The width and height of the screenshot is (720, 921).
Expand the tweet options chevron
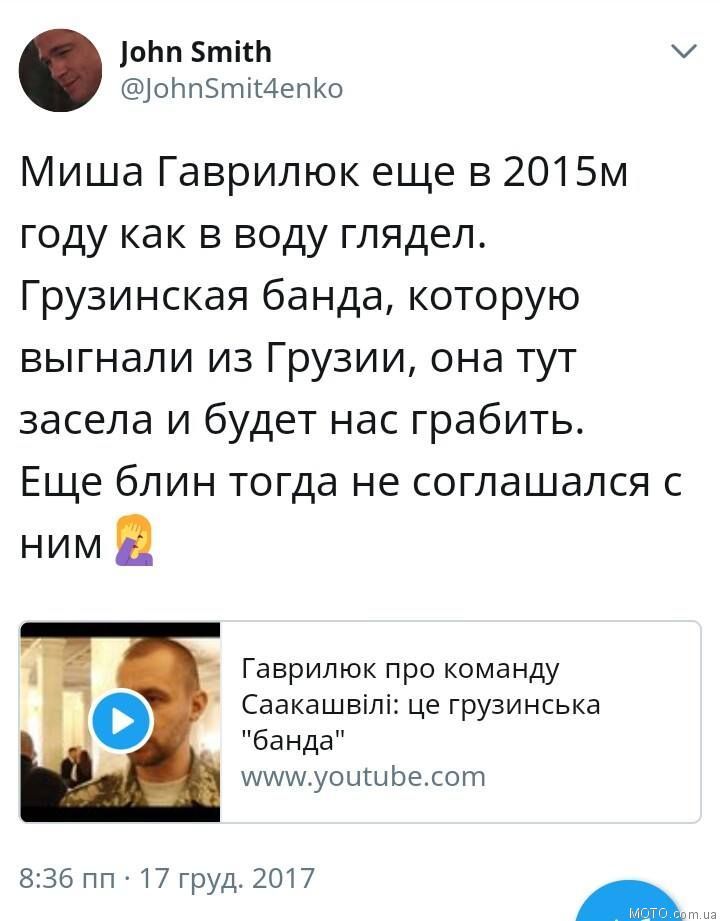pos(684,51)
